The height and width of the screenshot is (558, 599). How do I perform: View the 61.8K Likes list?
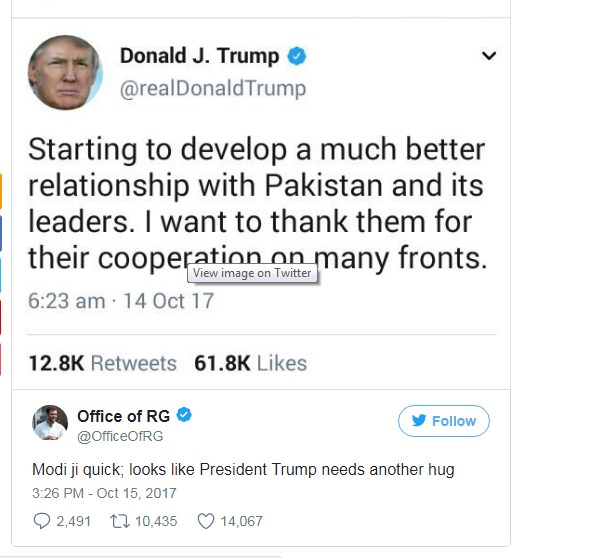coord(251,363)
